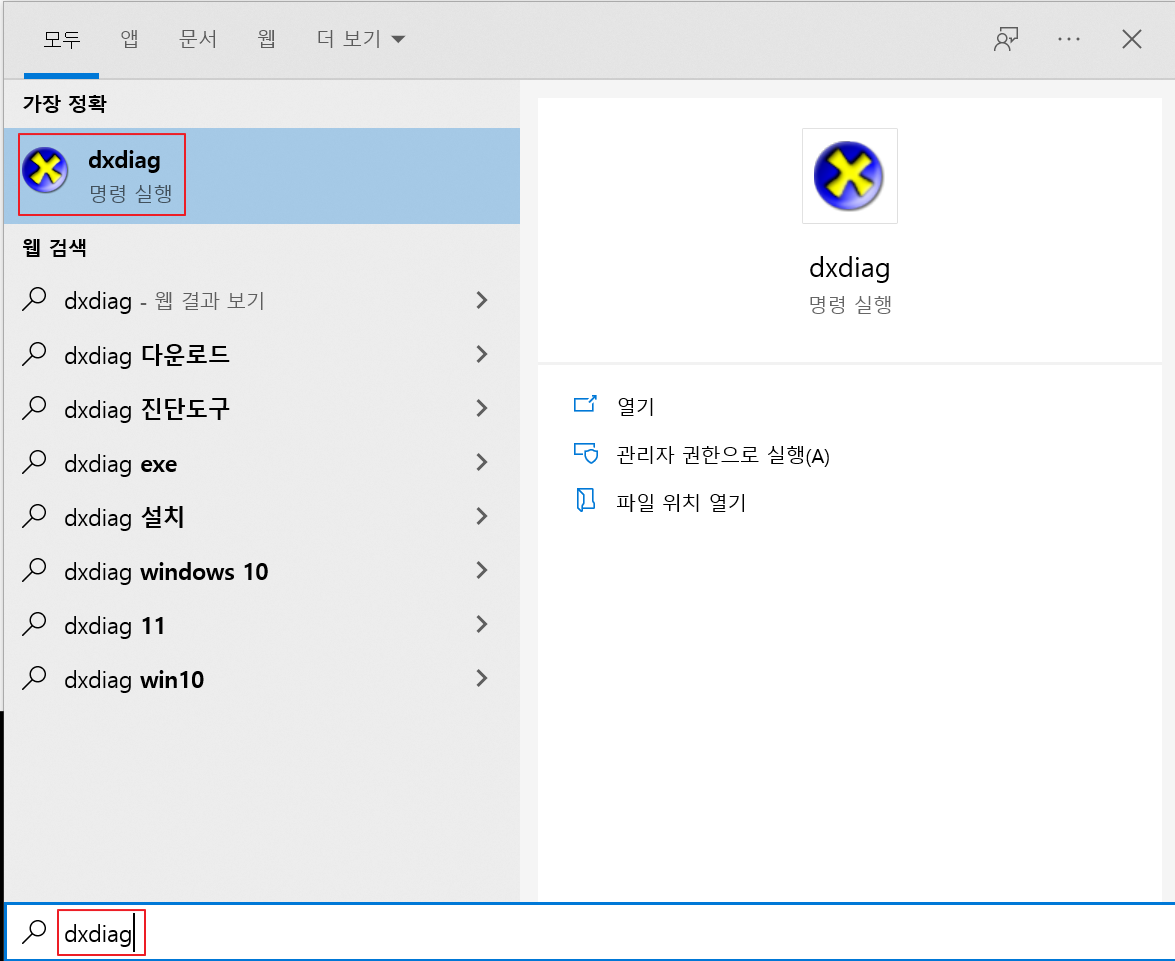
Task: Click the dxdiag title in preview pane
Action: coord(849,268)
